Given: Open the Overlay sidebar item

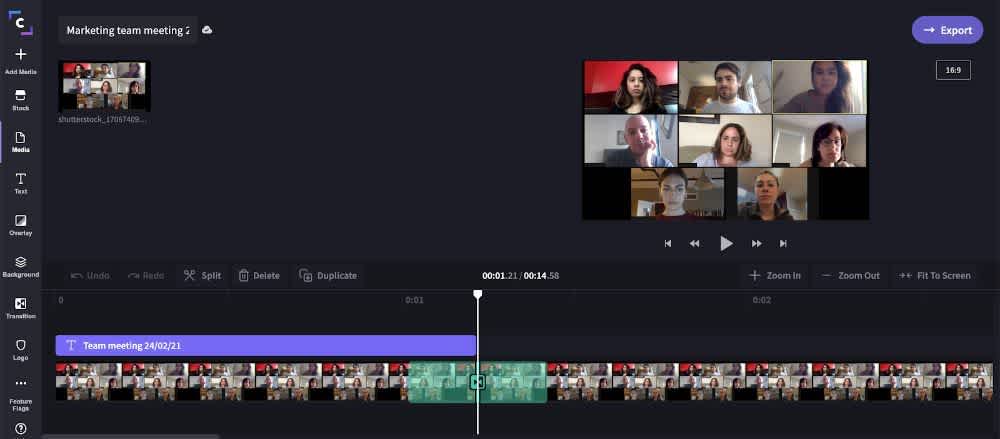Looking at the screenshot, I should pyautogui.click(x=20, y=225).
